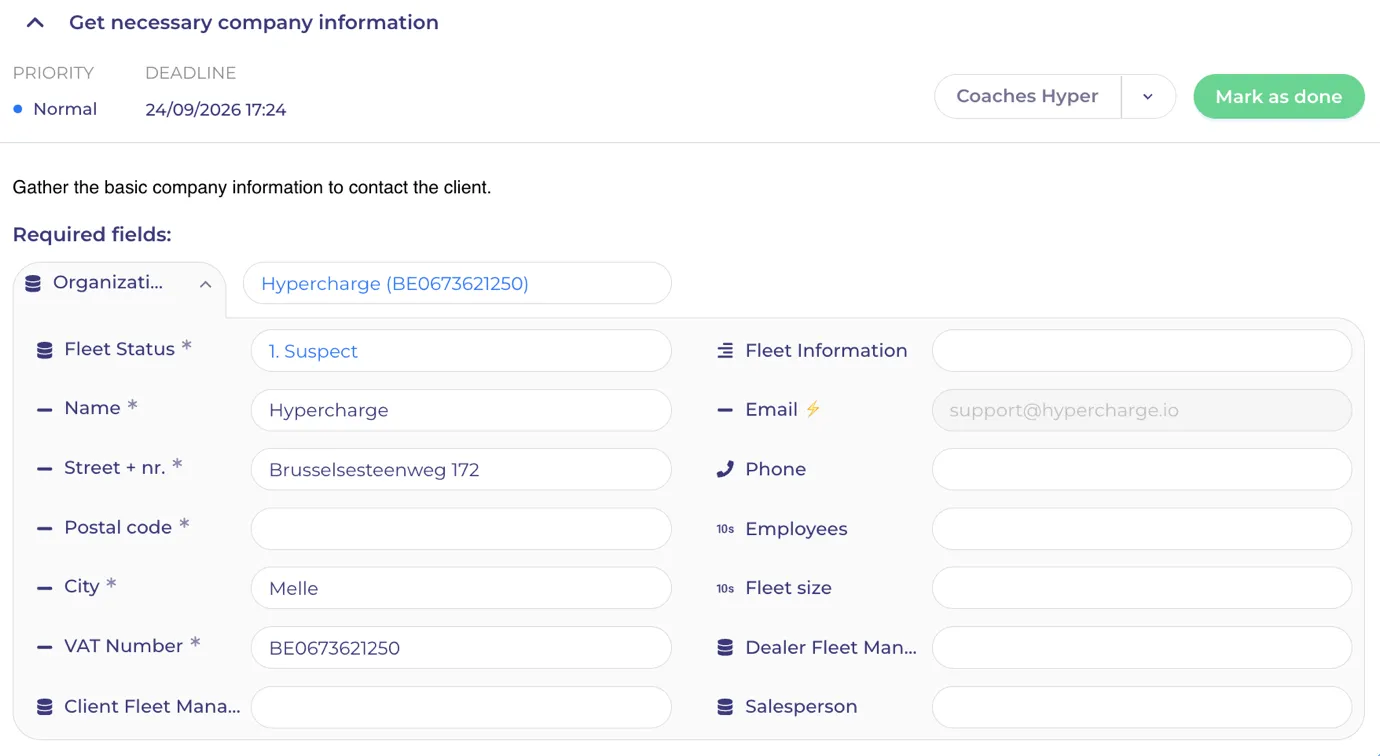
Task: Edit the Name field containing Hypercharge
Action: coord(461,410)
